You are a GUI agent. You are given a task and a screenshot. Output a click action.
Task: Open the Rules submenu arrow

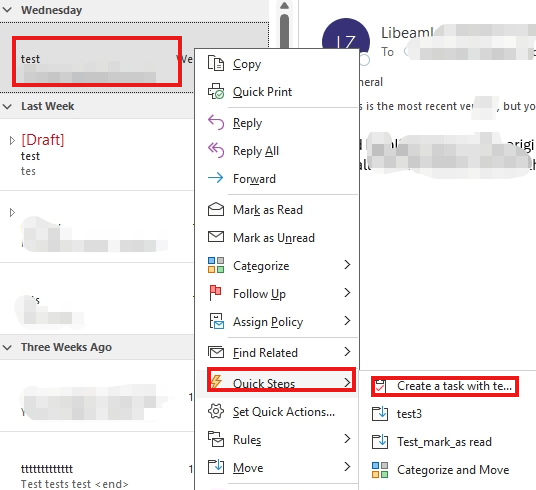pos(347,439)
